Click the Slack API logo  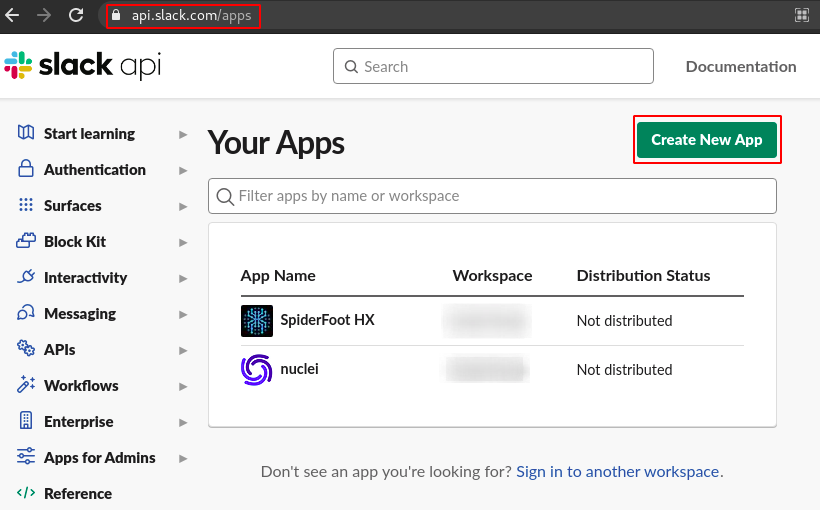click(82, 66)
